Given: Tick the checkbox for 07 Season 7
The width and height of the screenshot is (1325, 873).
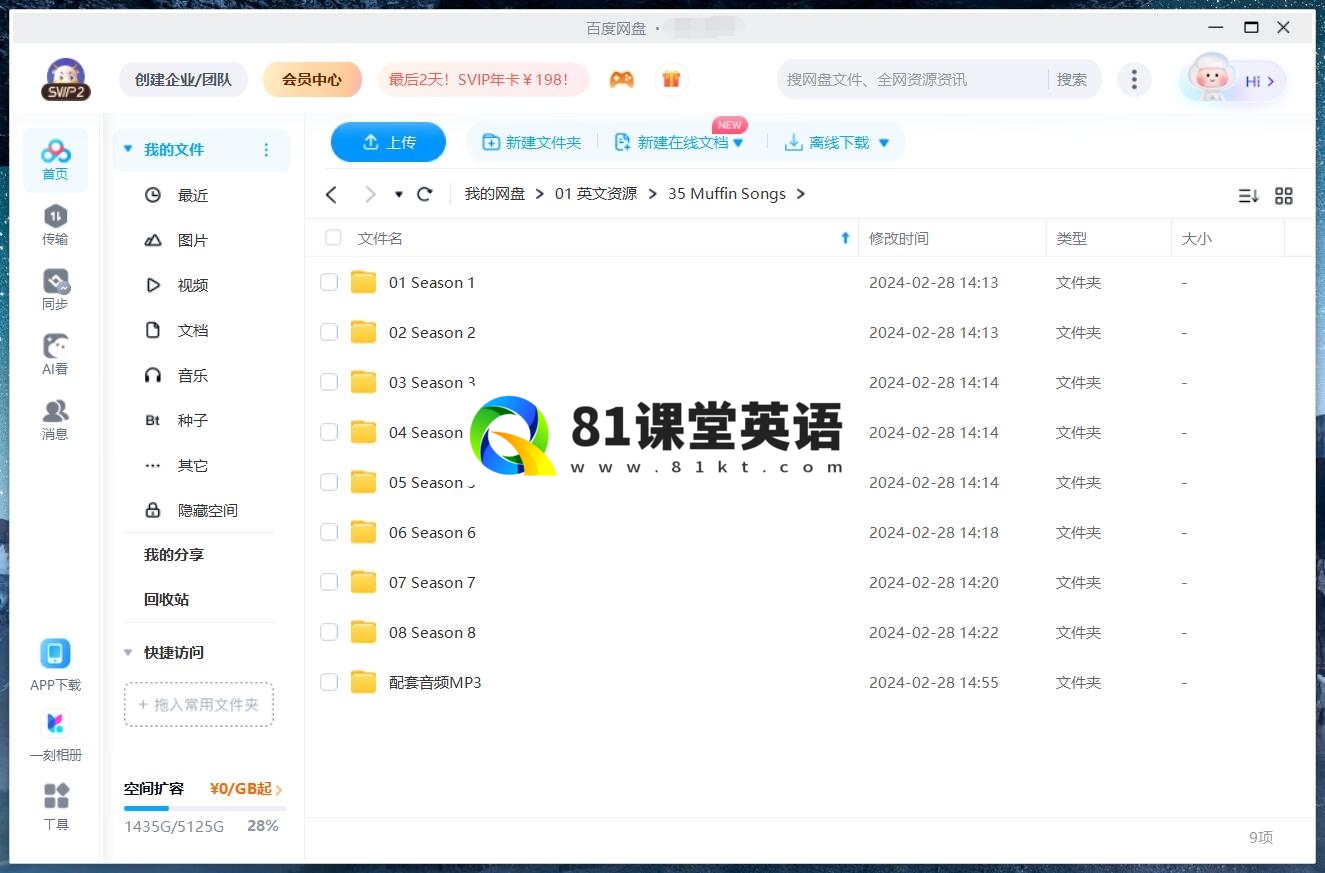Looking at the screenshot, I should pos(329,582).
